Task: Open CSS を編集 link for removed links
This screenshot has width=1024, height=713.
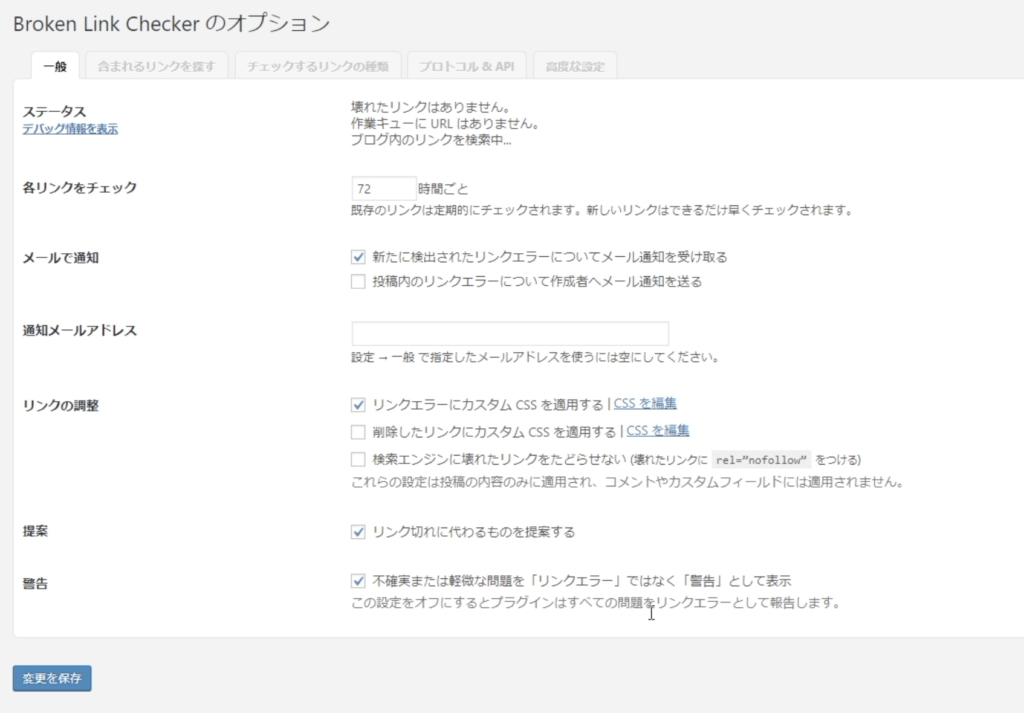Action: pyautogui.click(x=658, y=431)
